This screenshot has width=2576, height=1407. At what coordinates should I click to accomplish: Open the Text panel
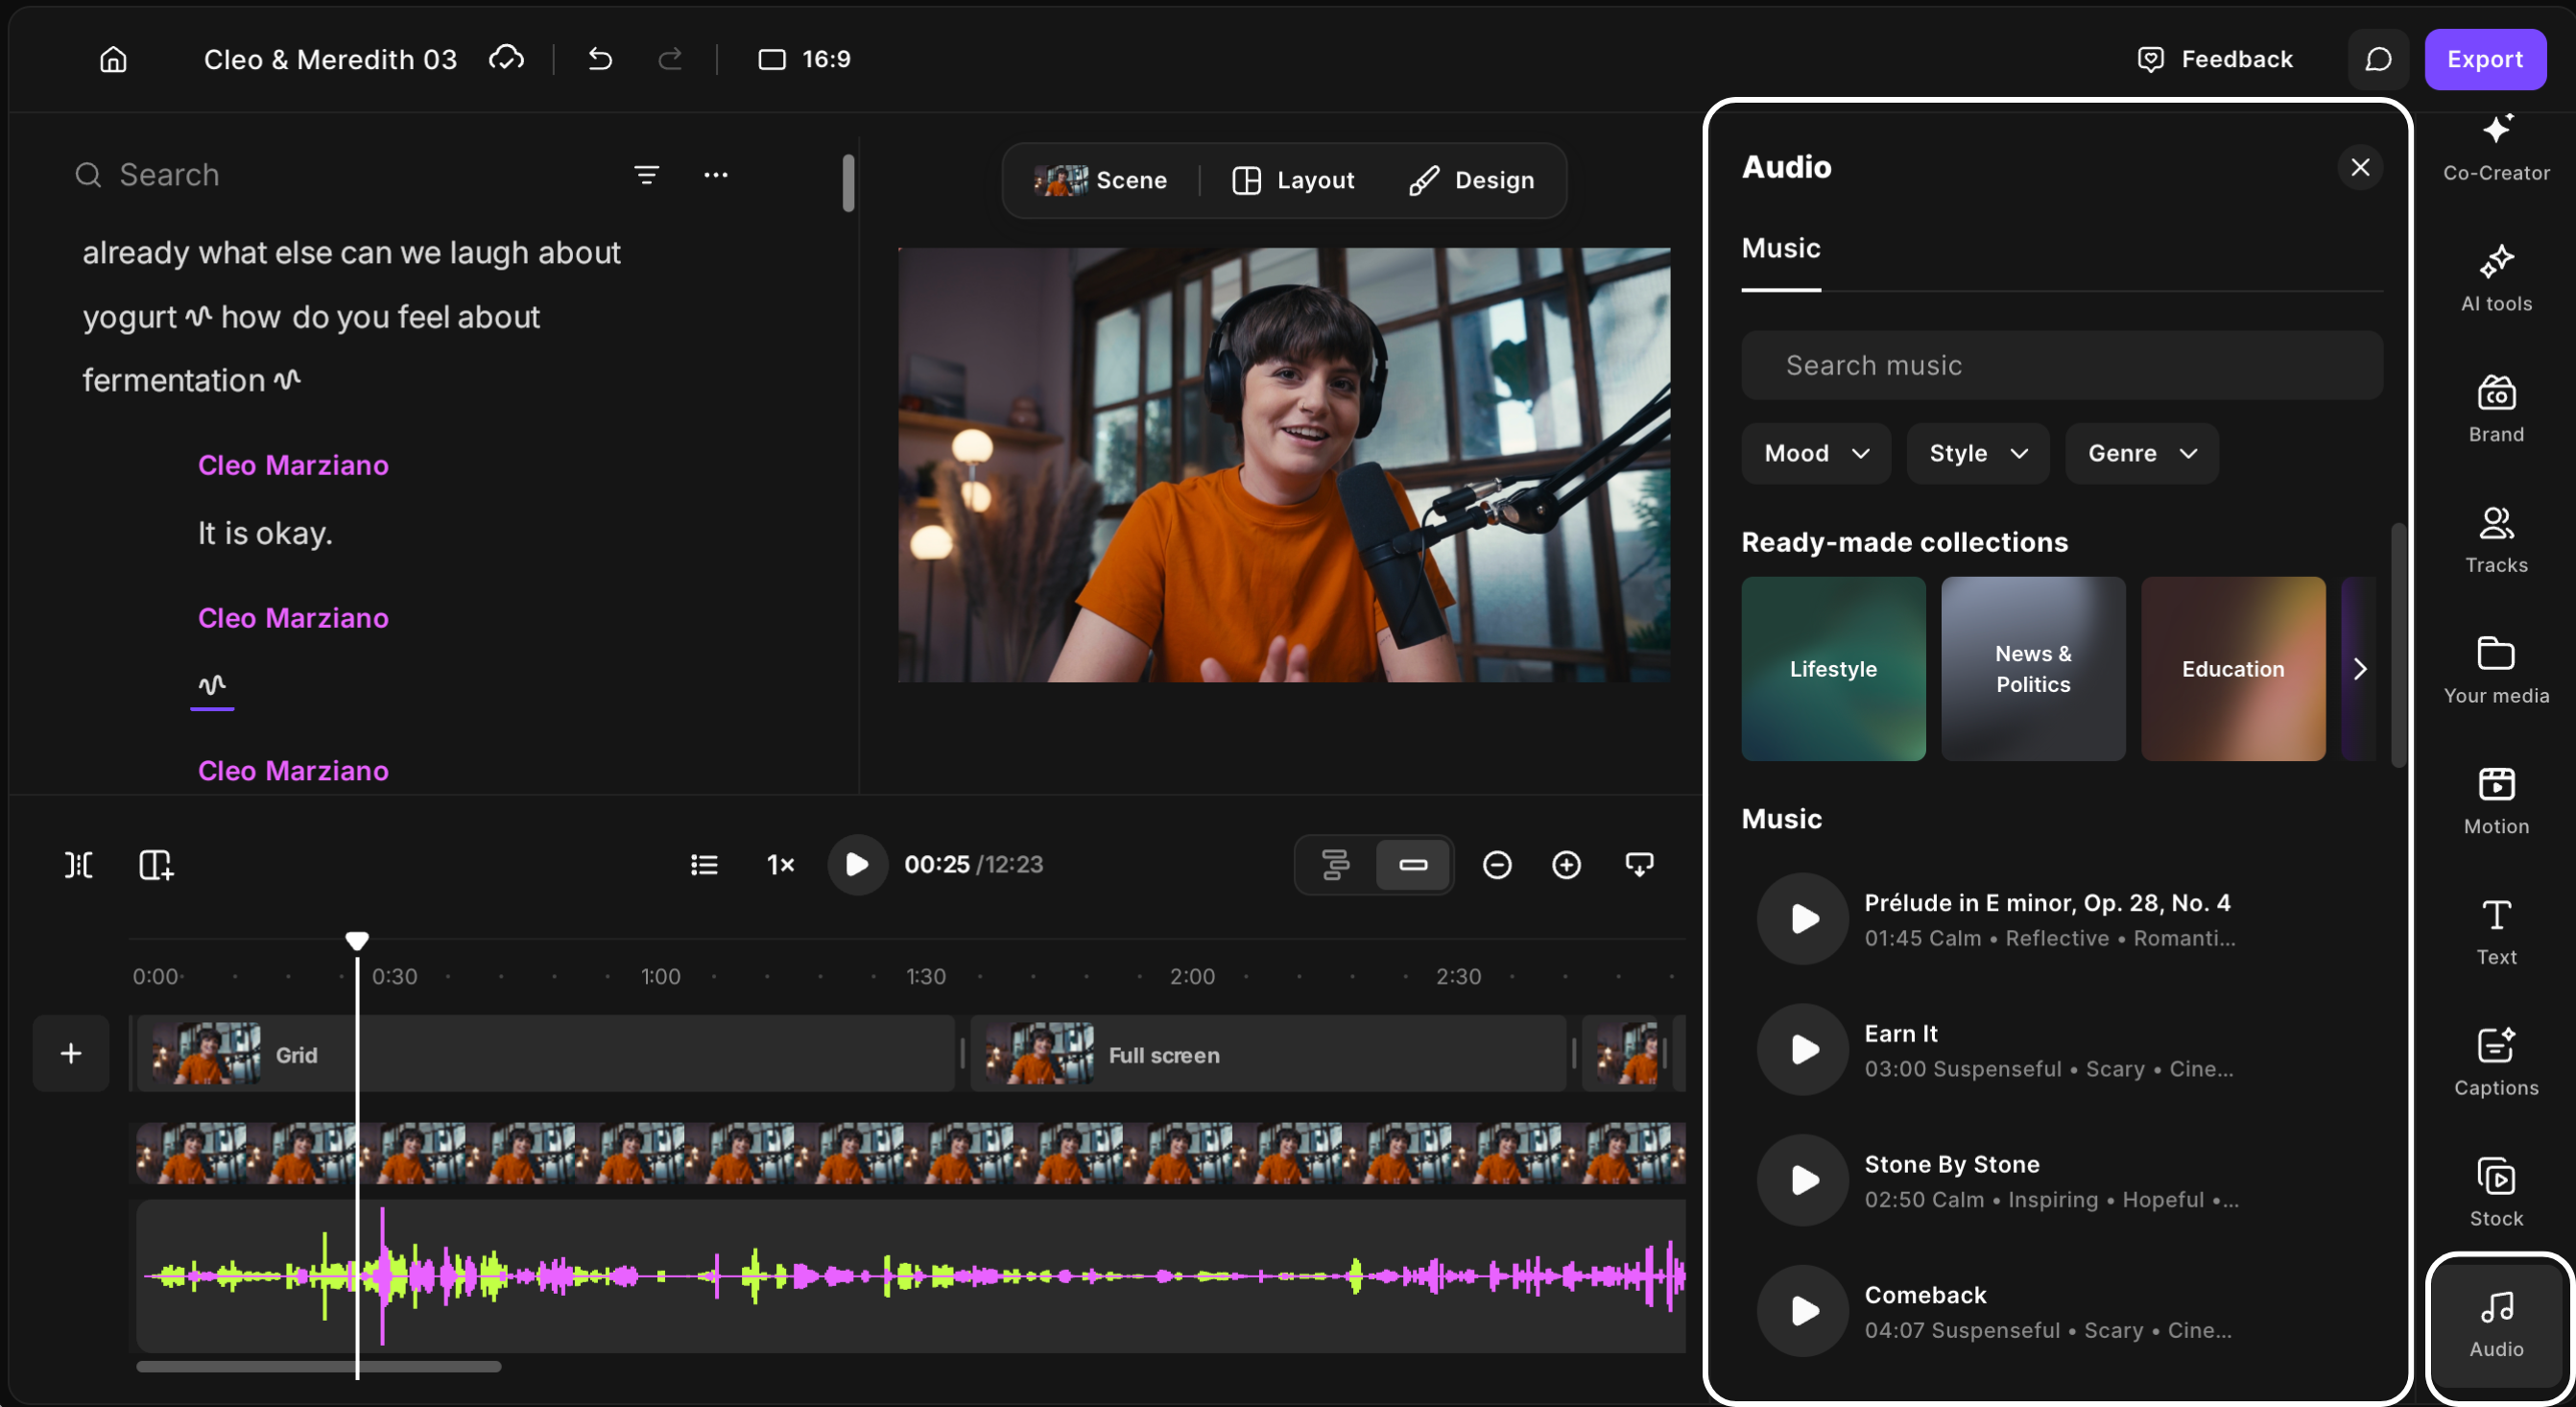pos(2496,932)
